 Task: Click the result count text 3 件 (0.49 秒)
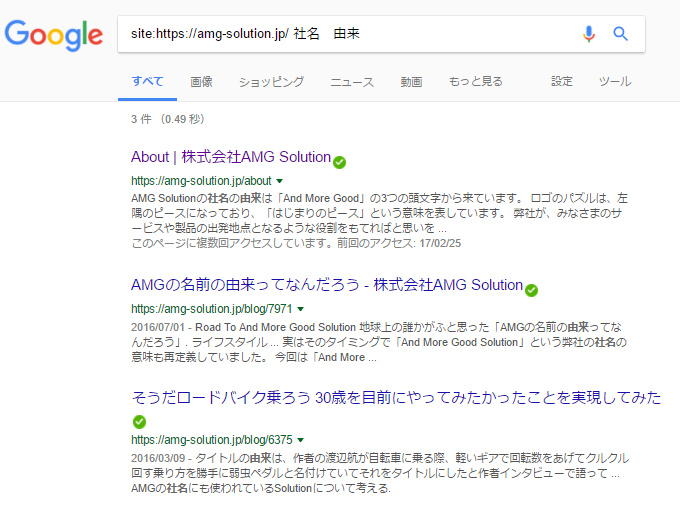(167, 119)
